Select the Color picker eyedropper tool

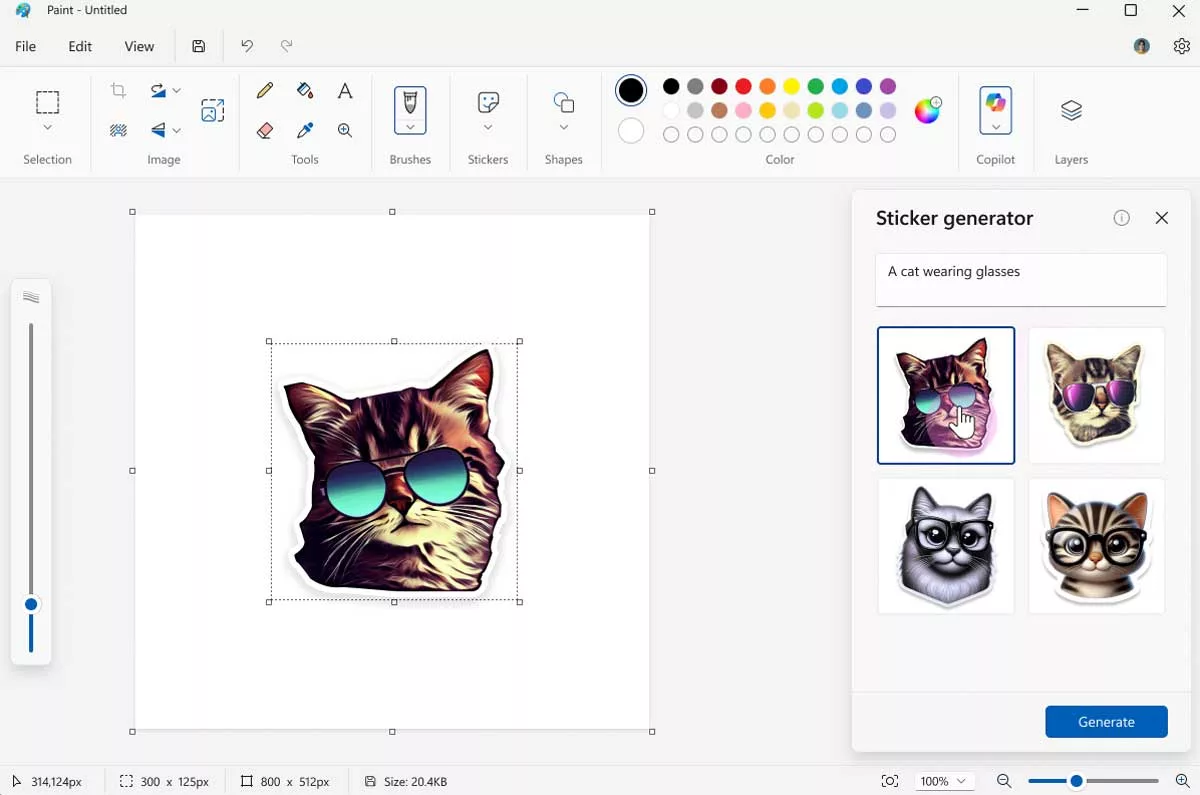pos(305,131)
